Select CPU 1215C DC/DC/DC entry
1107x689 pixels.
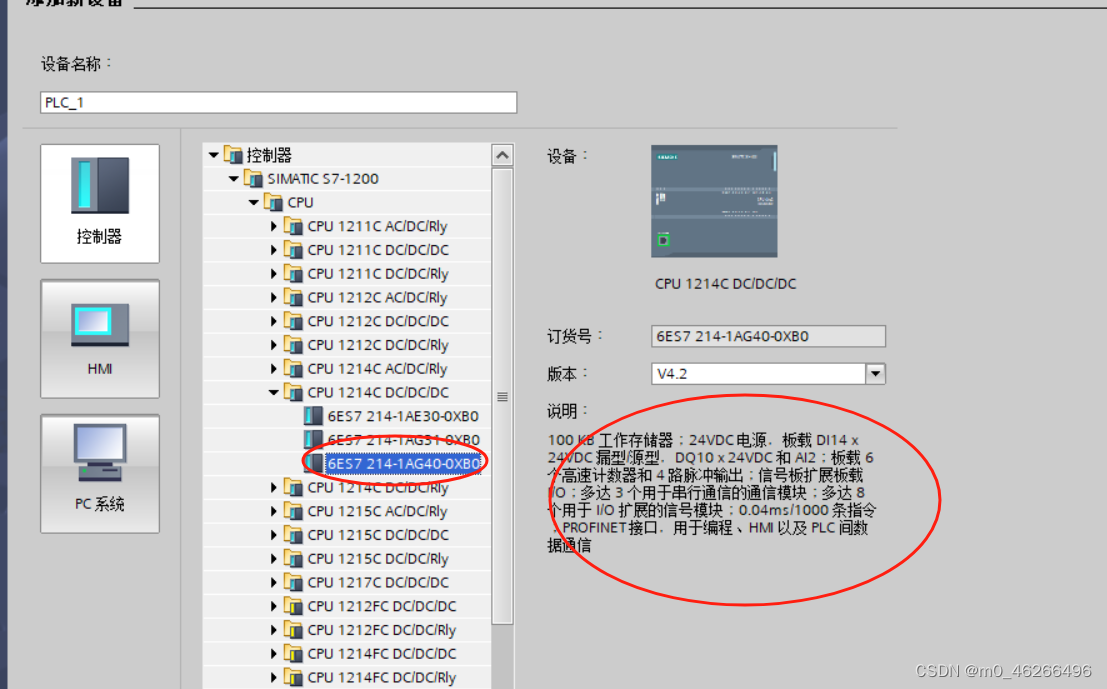pyautogui.click(x=378, y=535)
